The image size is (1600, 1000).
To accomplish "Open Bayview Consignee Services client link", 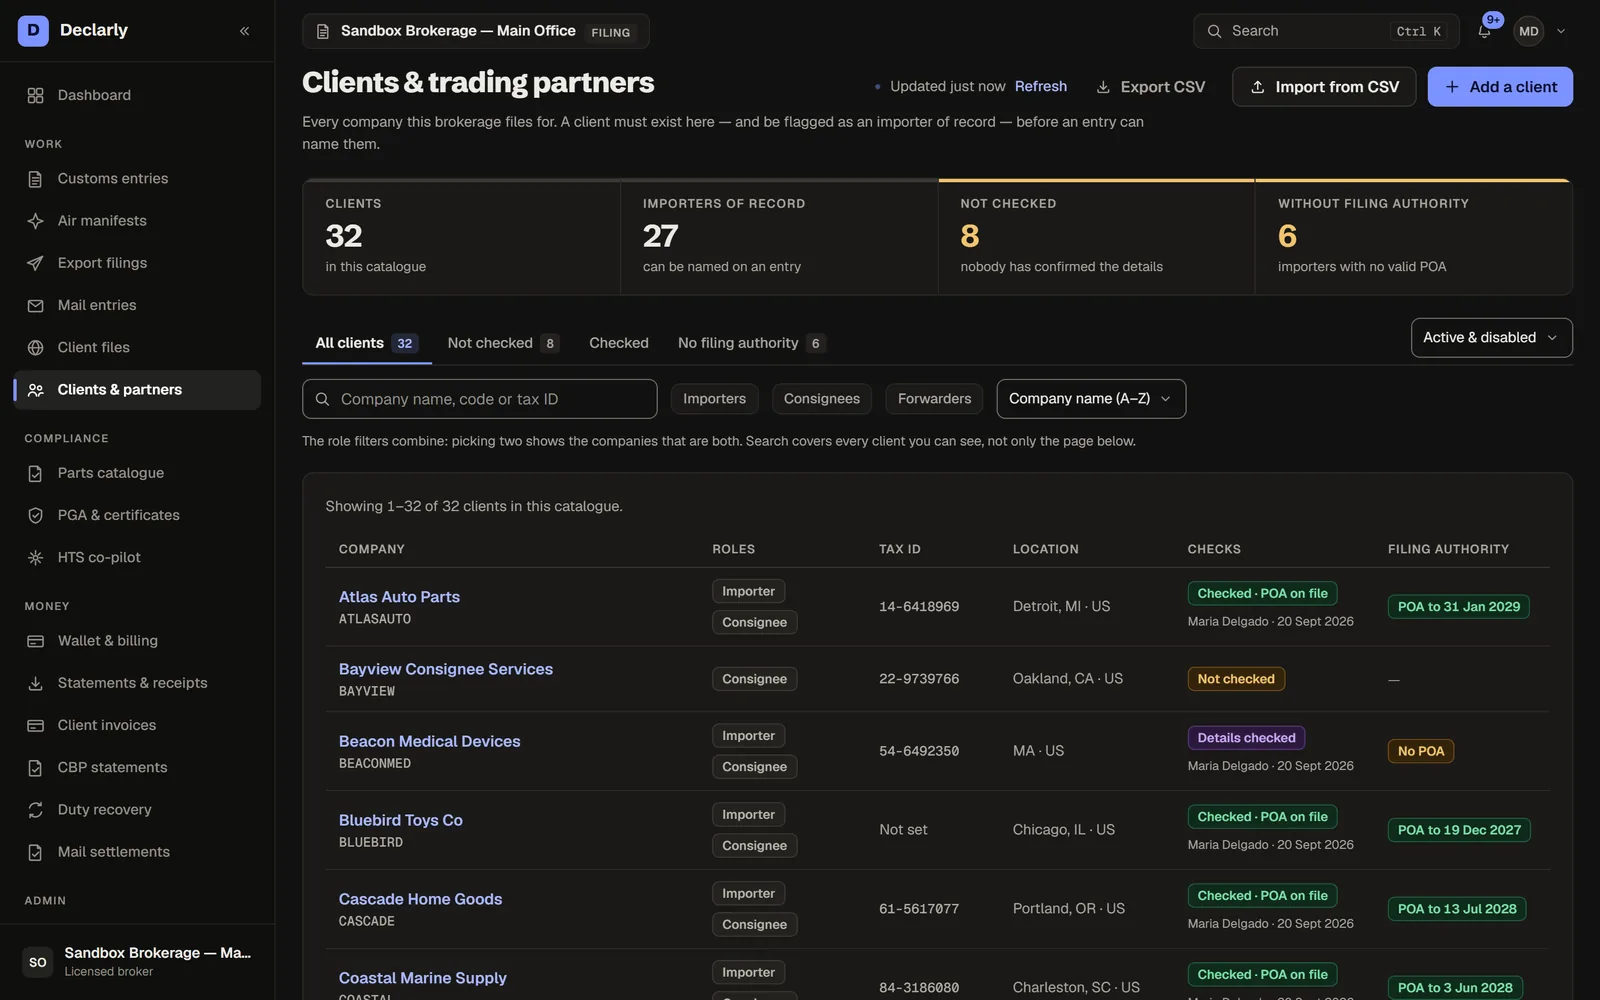I will pos(446,669).
